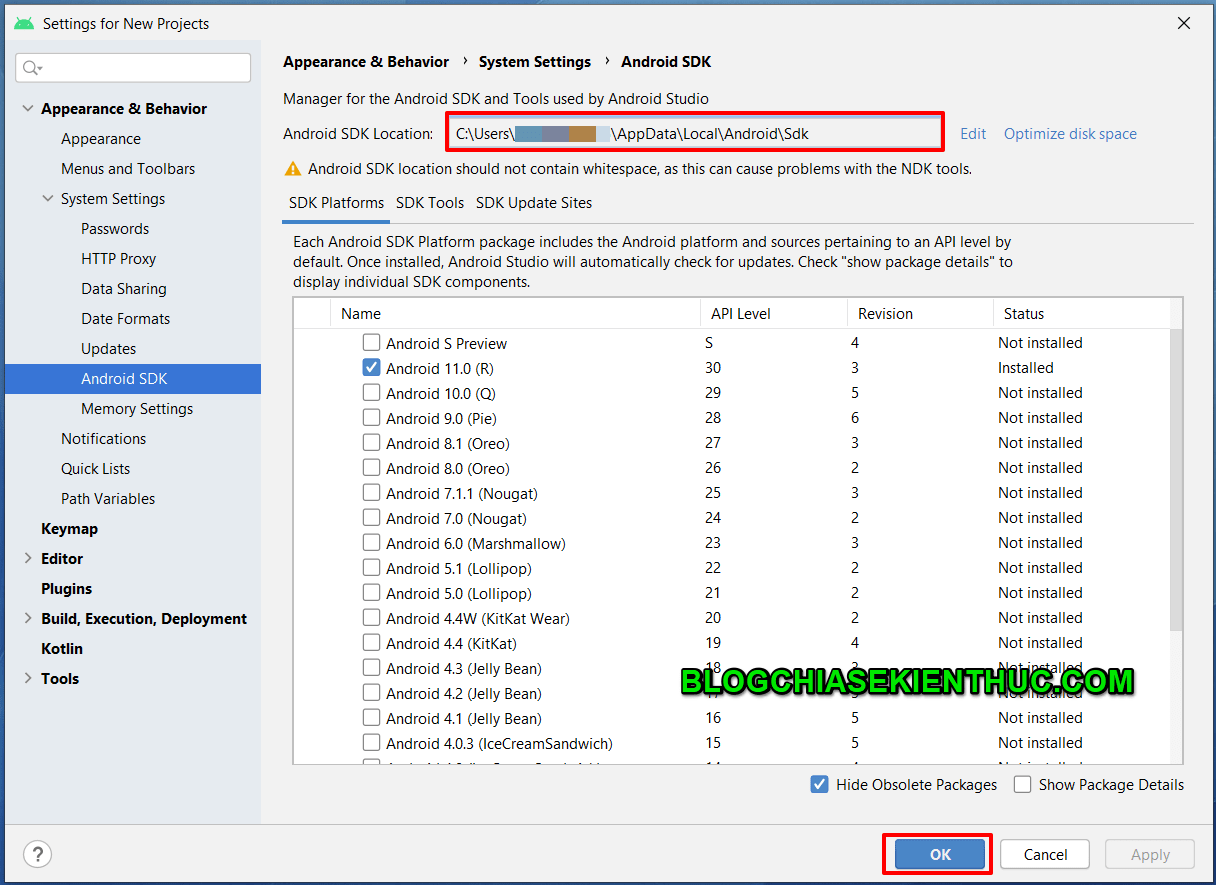Viewport: 1216px width, 885px height.
Task: Expand the Editor tree node
Action: tap(27, 559)
